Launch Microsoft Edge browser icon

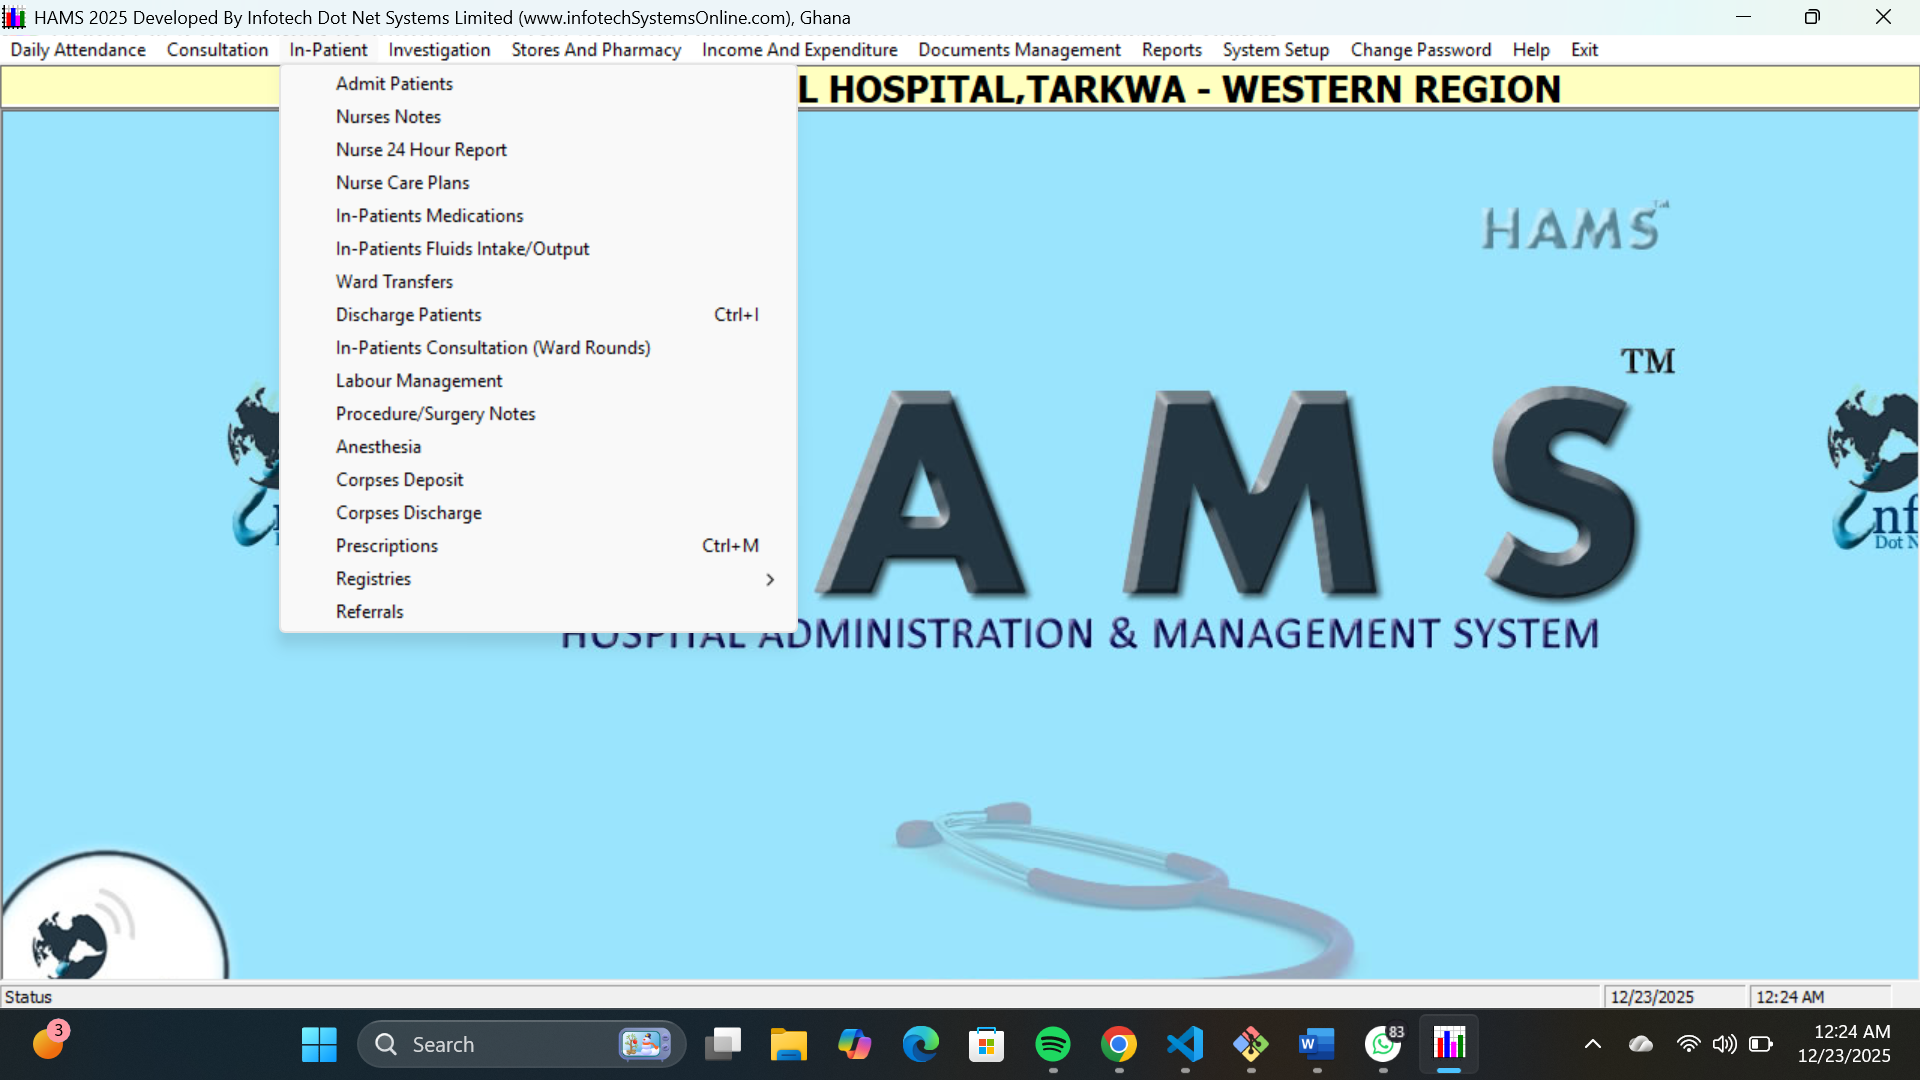tap(920, 1044)
